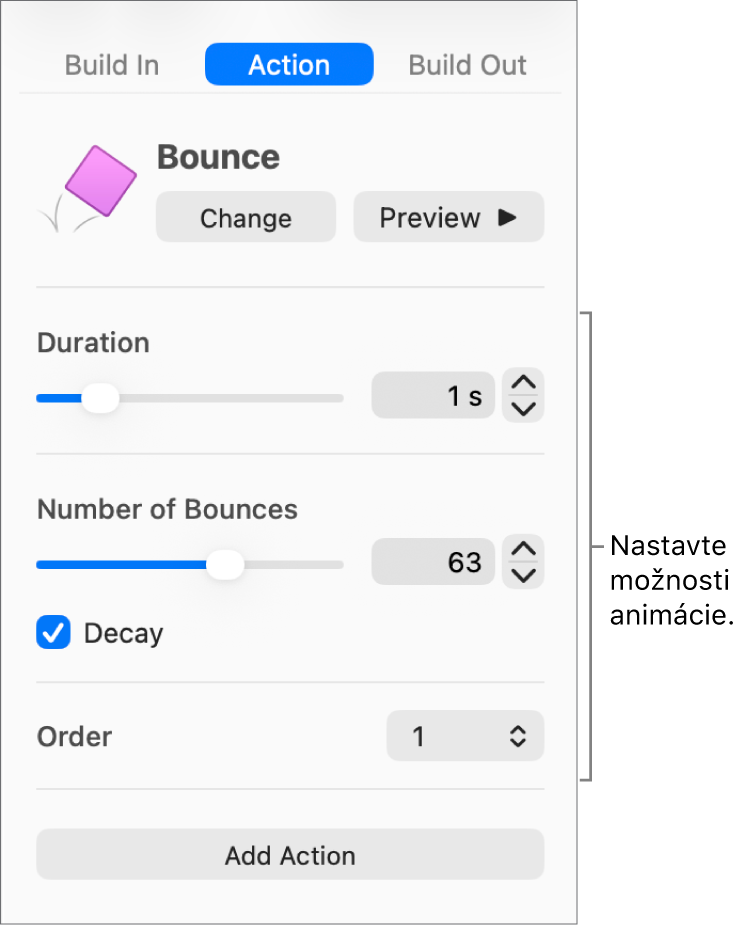Viewport: 750px width, 926px height.
Task: Switch to the Build In tab
Action: [112, 64]
